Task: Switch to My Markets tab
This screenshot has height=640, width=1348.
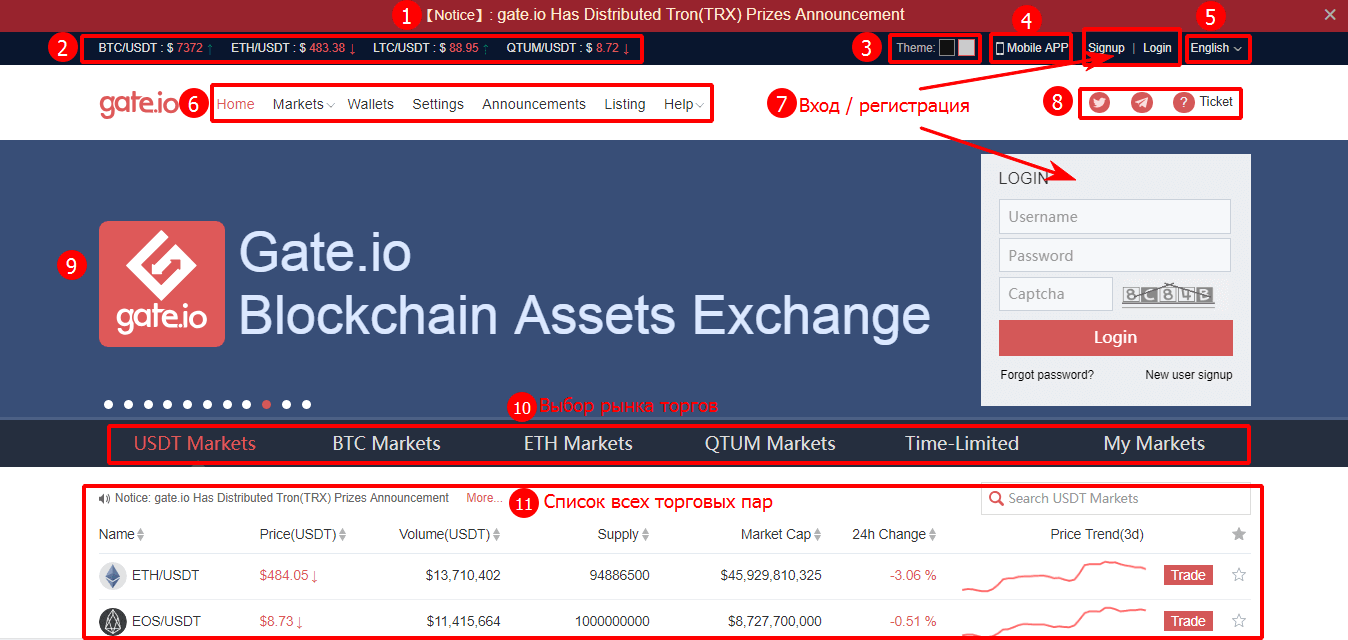Action: [1154, 443]
